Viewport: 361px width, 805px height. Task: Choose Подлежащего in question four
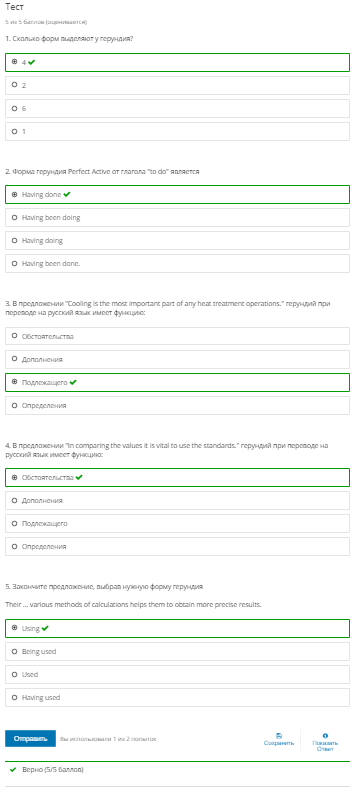(177, 524)
